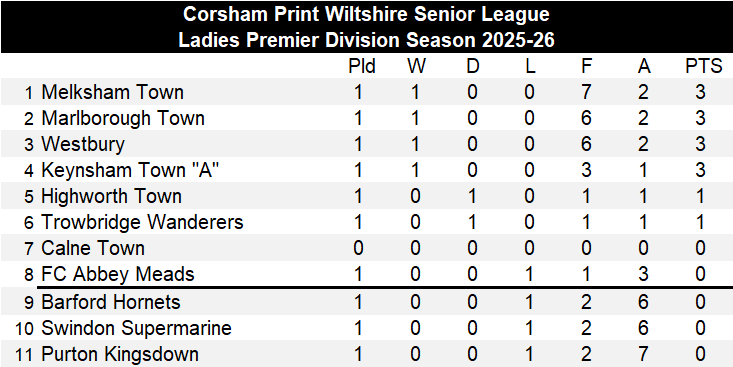Select the Calne Town row
733x367 pixels.
click(x=366, y=248)
